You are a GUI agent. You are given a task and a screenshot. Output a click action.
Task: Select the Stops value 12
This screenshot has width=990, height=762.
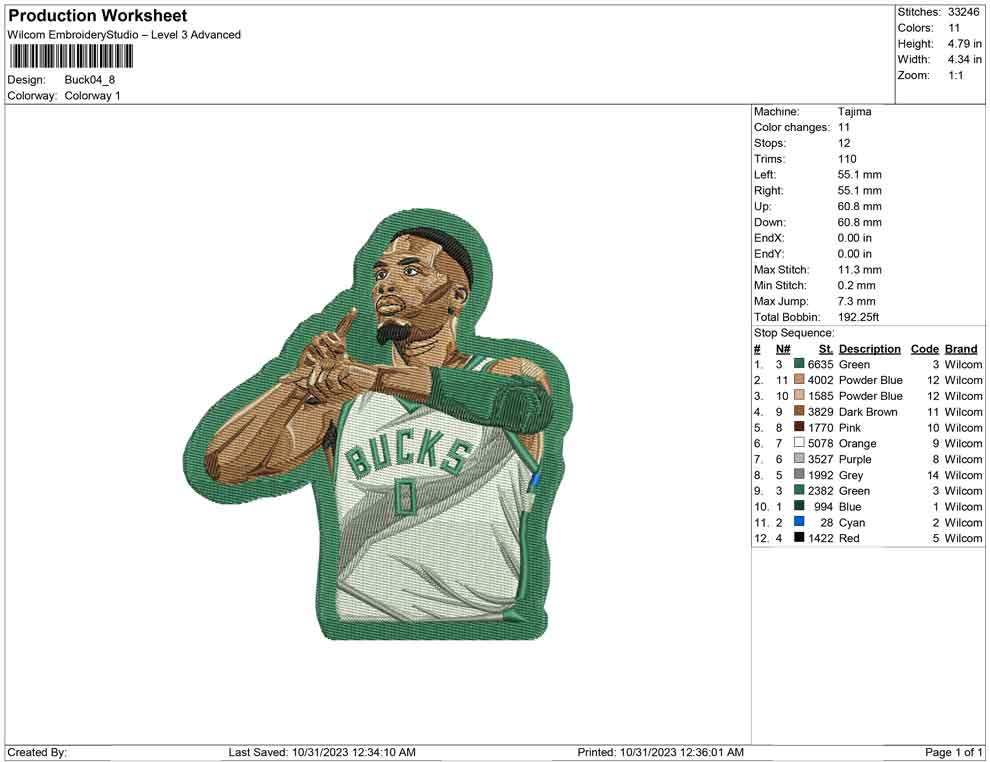844,143
